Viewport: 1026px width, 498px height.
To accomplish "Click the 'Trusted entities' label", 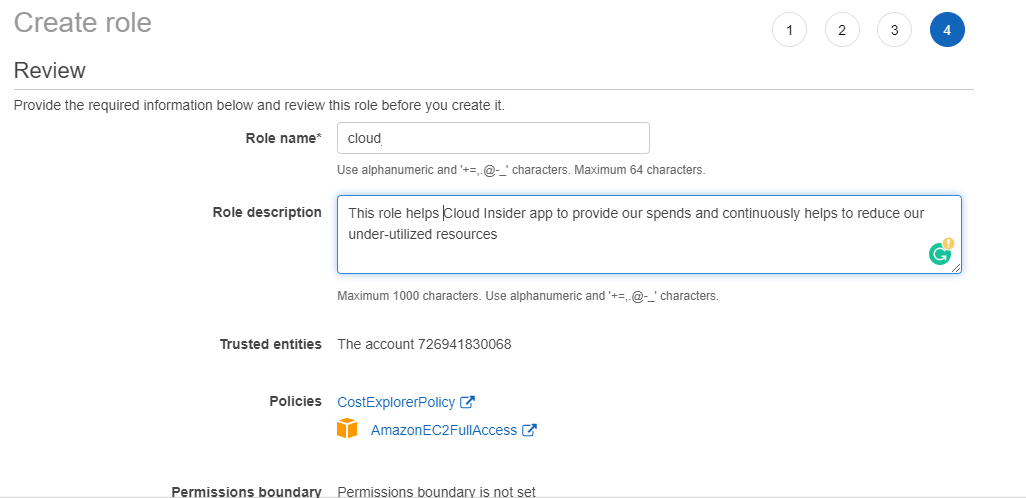I will pos(271,344).
